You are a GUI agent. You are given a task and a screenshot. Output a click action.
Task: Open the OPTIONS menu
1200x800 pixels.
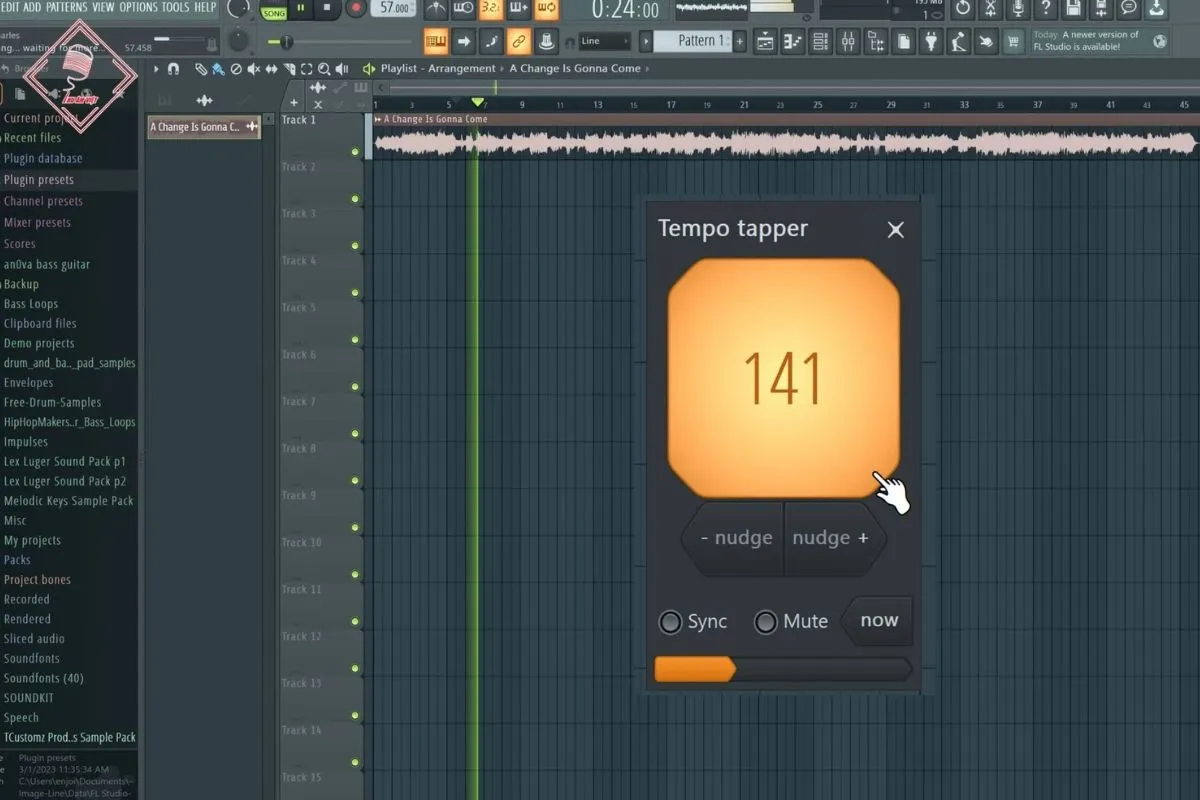click(138, 7)
